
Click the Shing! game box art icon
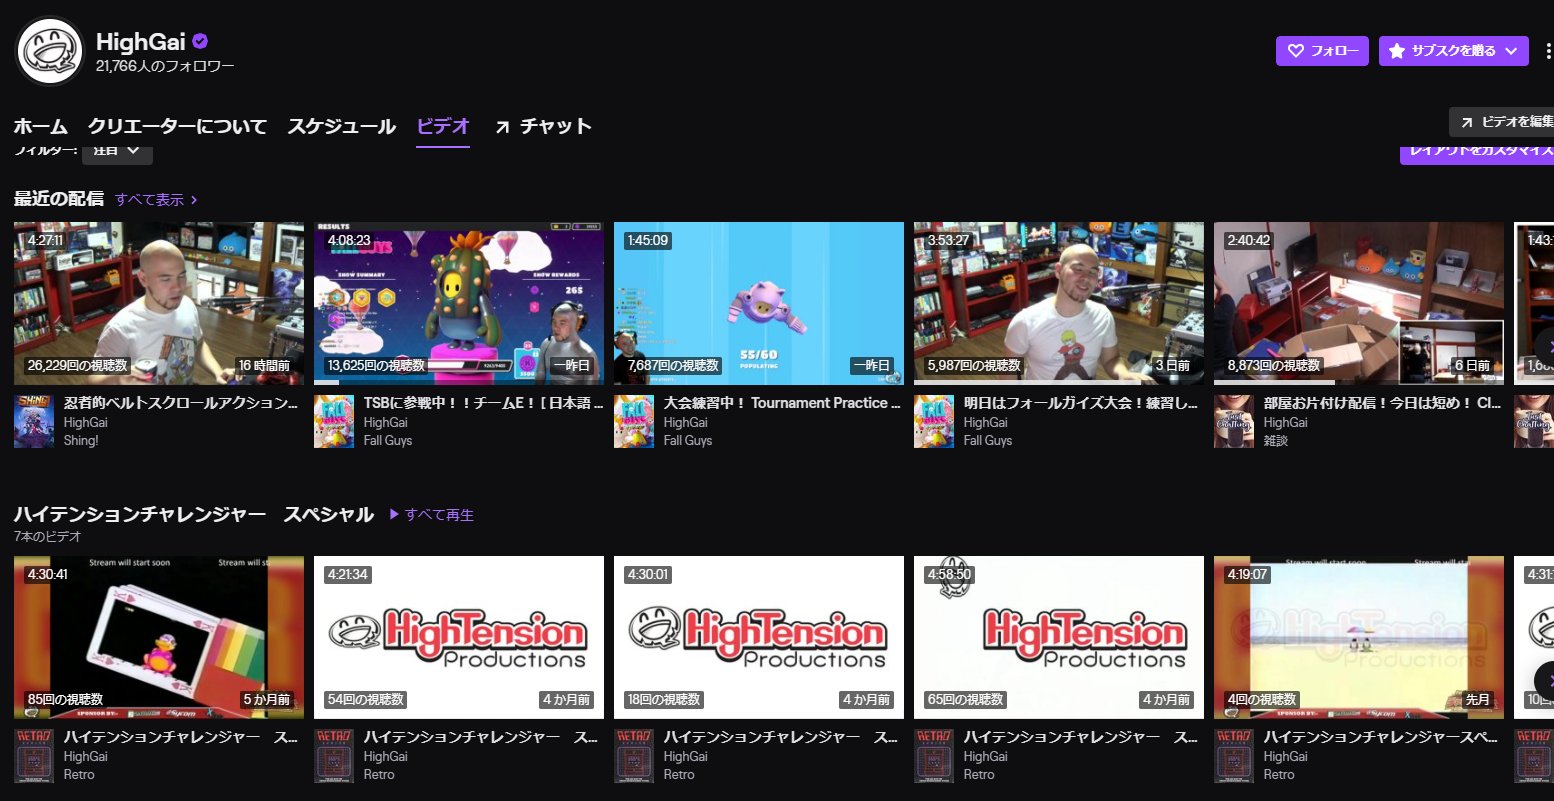point(34,421)
